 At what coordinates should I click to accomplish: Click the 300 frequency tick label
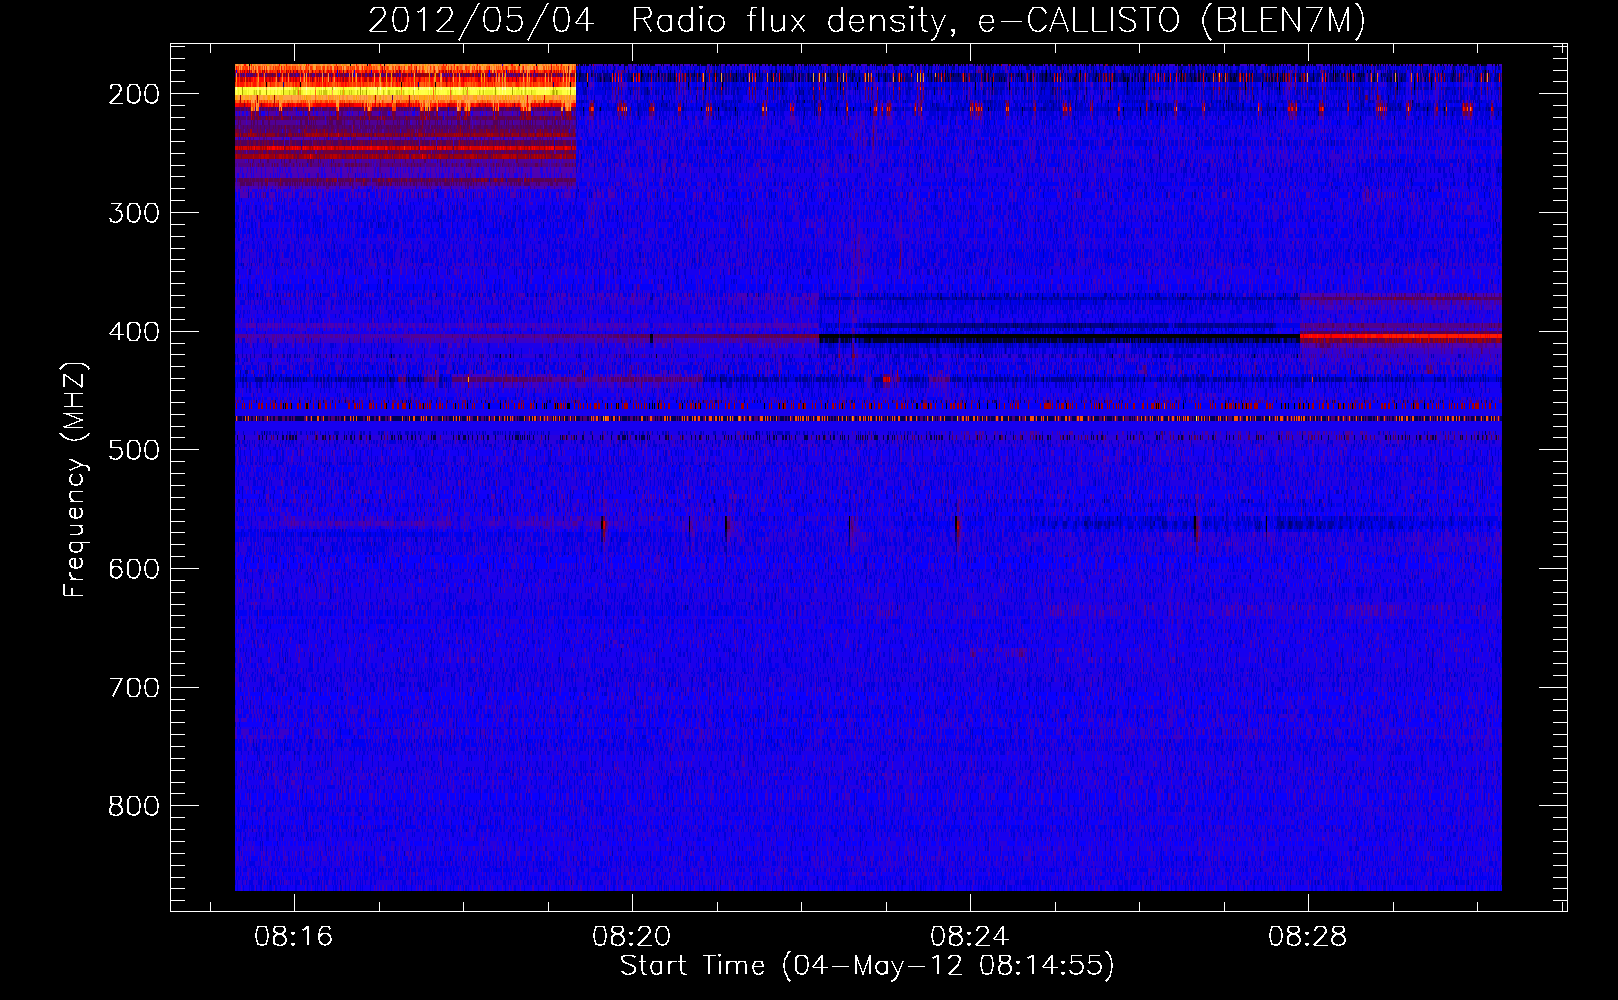click(x=134, y=213)
